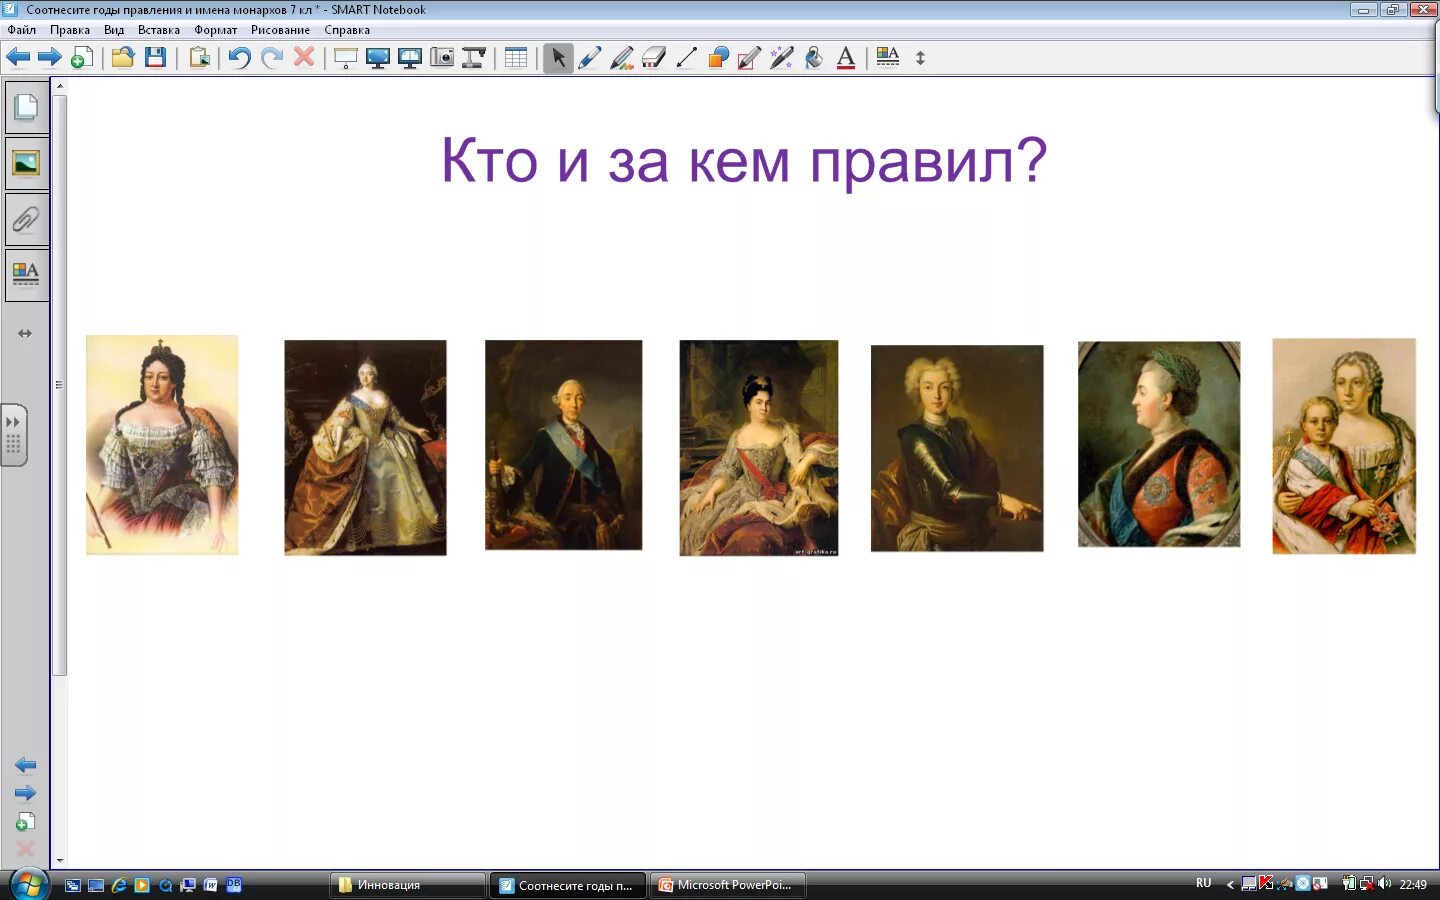Redo the last undone action
This screenshot has width=1440, height=900.
[271, 57]
